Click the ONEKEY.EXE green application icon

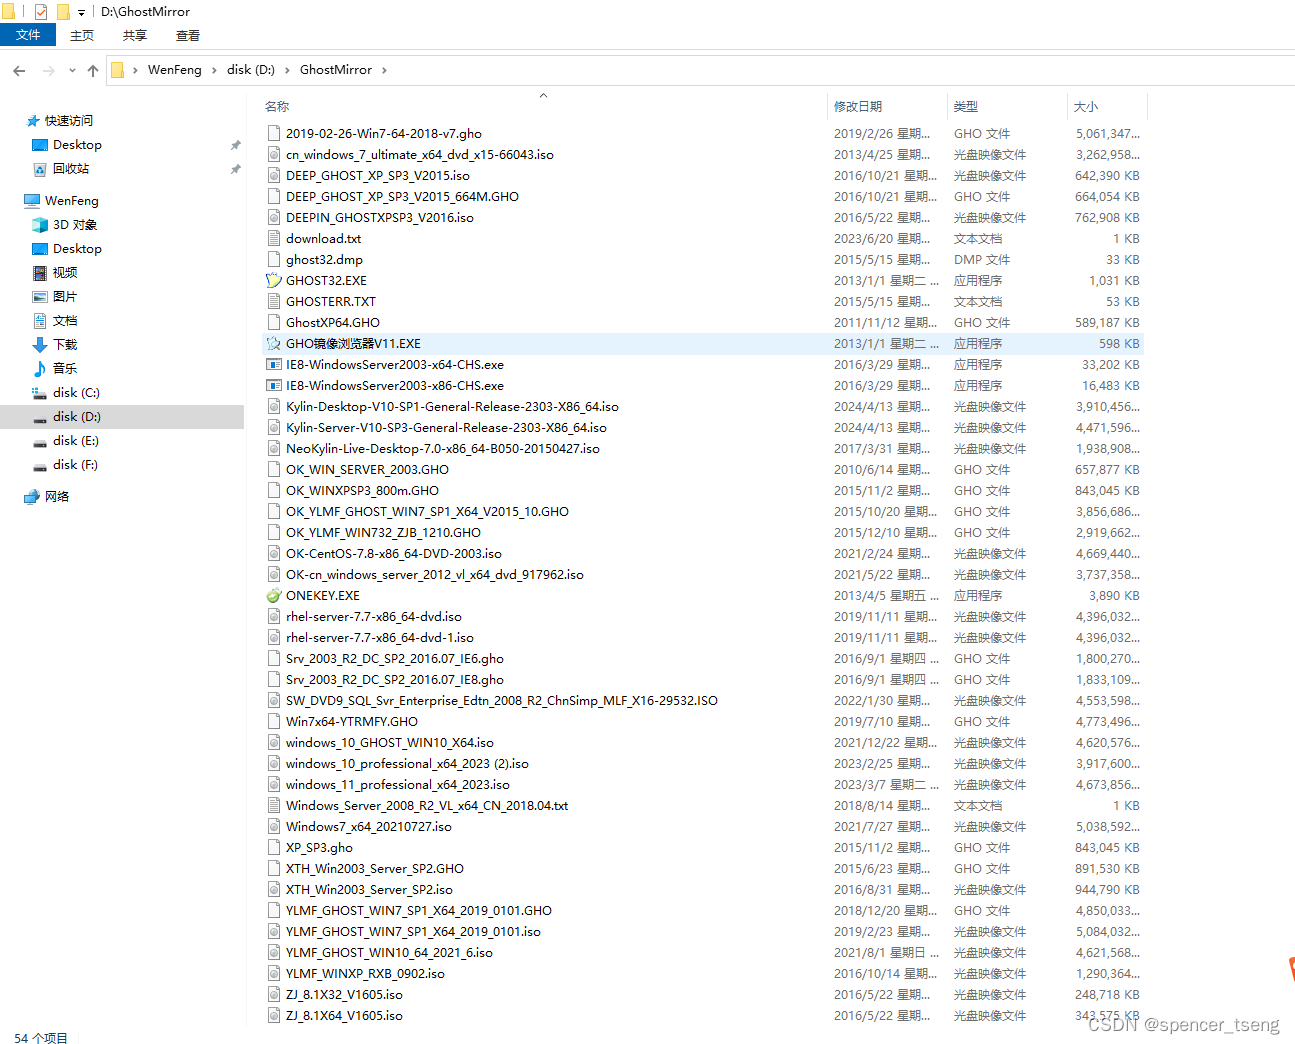coord(274,596)
